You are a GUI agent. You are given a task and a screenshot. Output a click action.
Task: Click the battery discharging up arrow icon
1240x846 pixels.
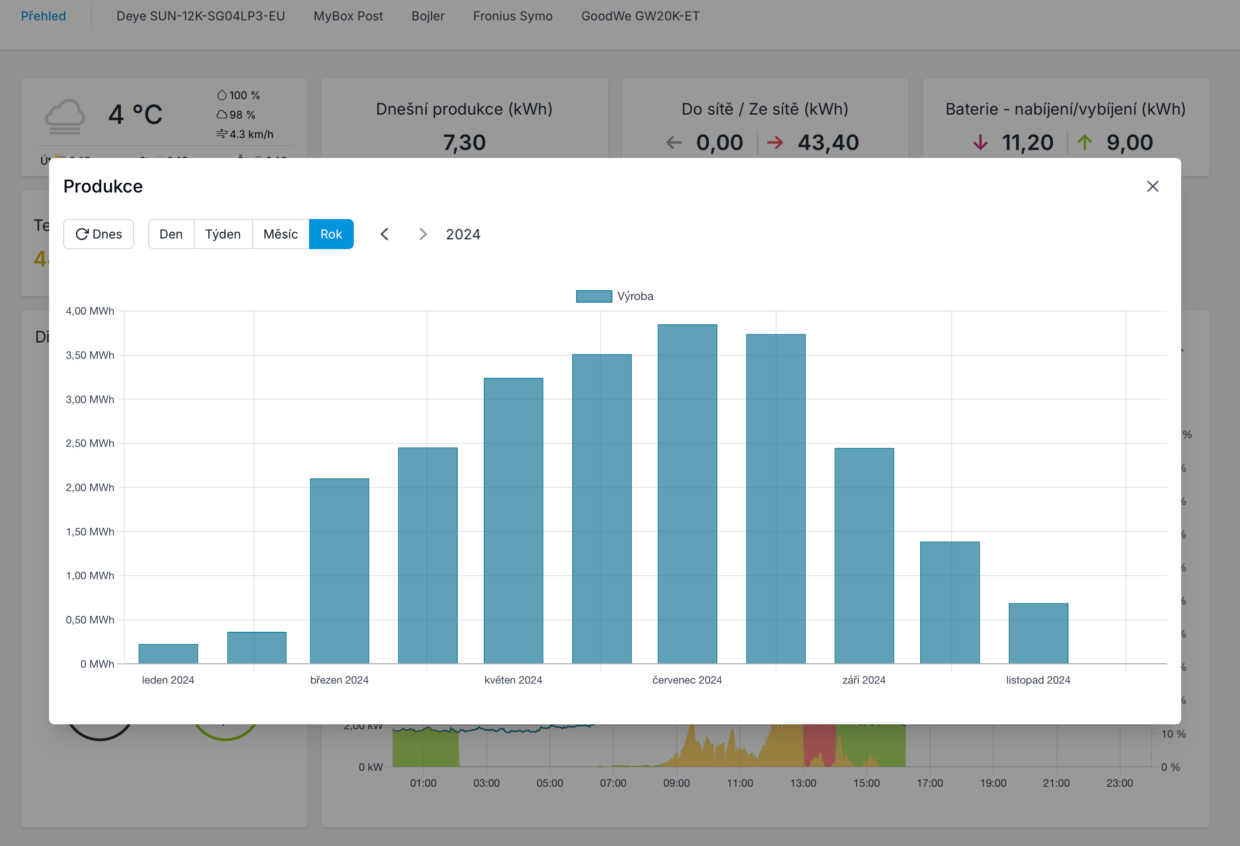coord(1085,143)
